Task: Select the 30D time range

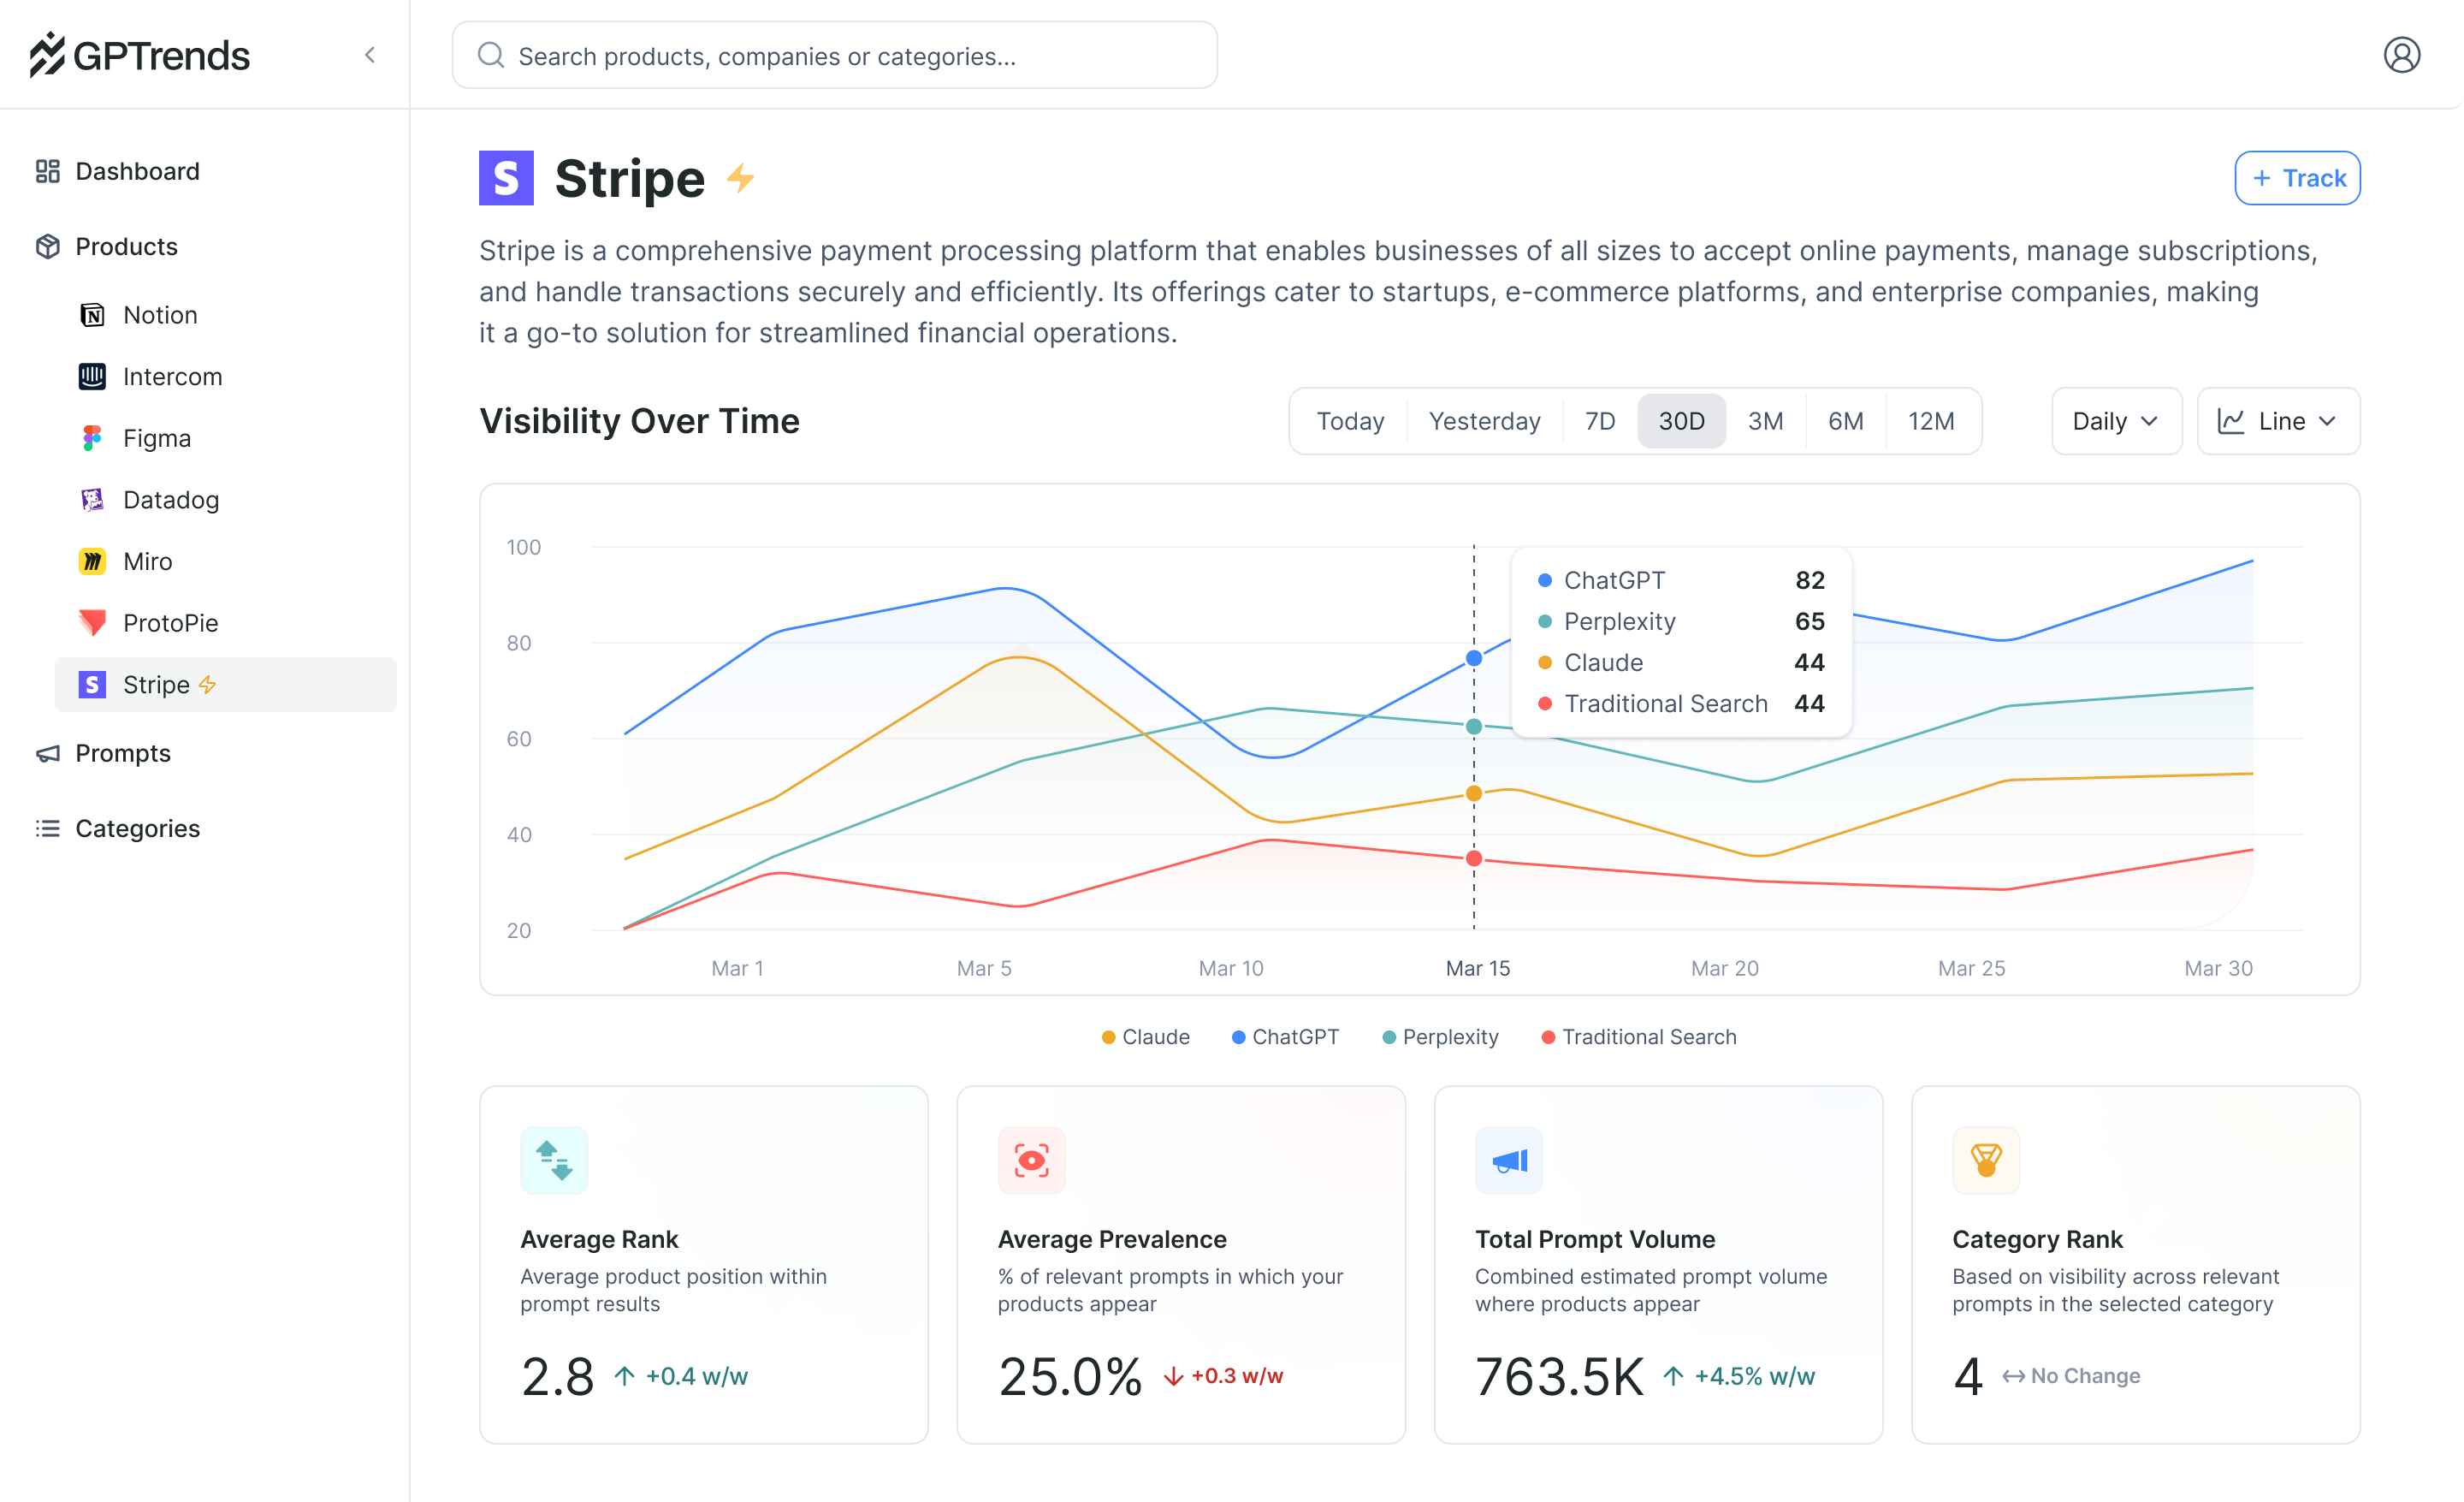Action: (x=1681, y=421)
